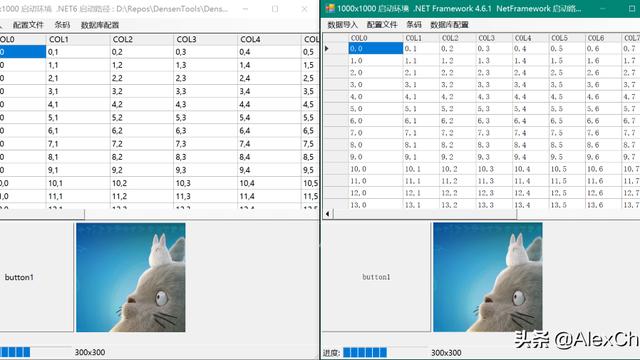Select cell 0,1 in left window grid
Viewport: 640px width, 360px height.
(78, 52)
